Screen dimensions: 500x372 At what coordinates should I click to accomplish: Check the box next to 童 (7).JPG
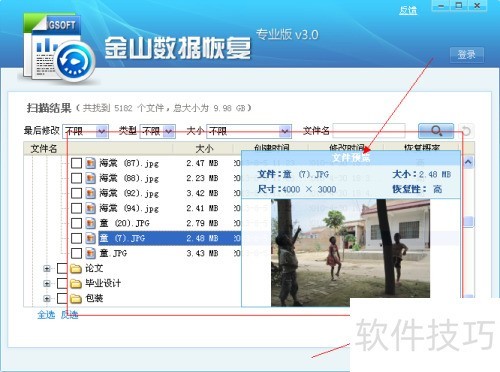click(x=76, y=238)
